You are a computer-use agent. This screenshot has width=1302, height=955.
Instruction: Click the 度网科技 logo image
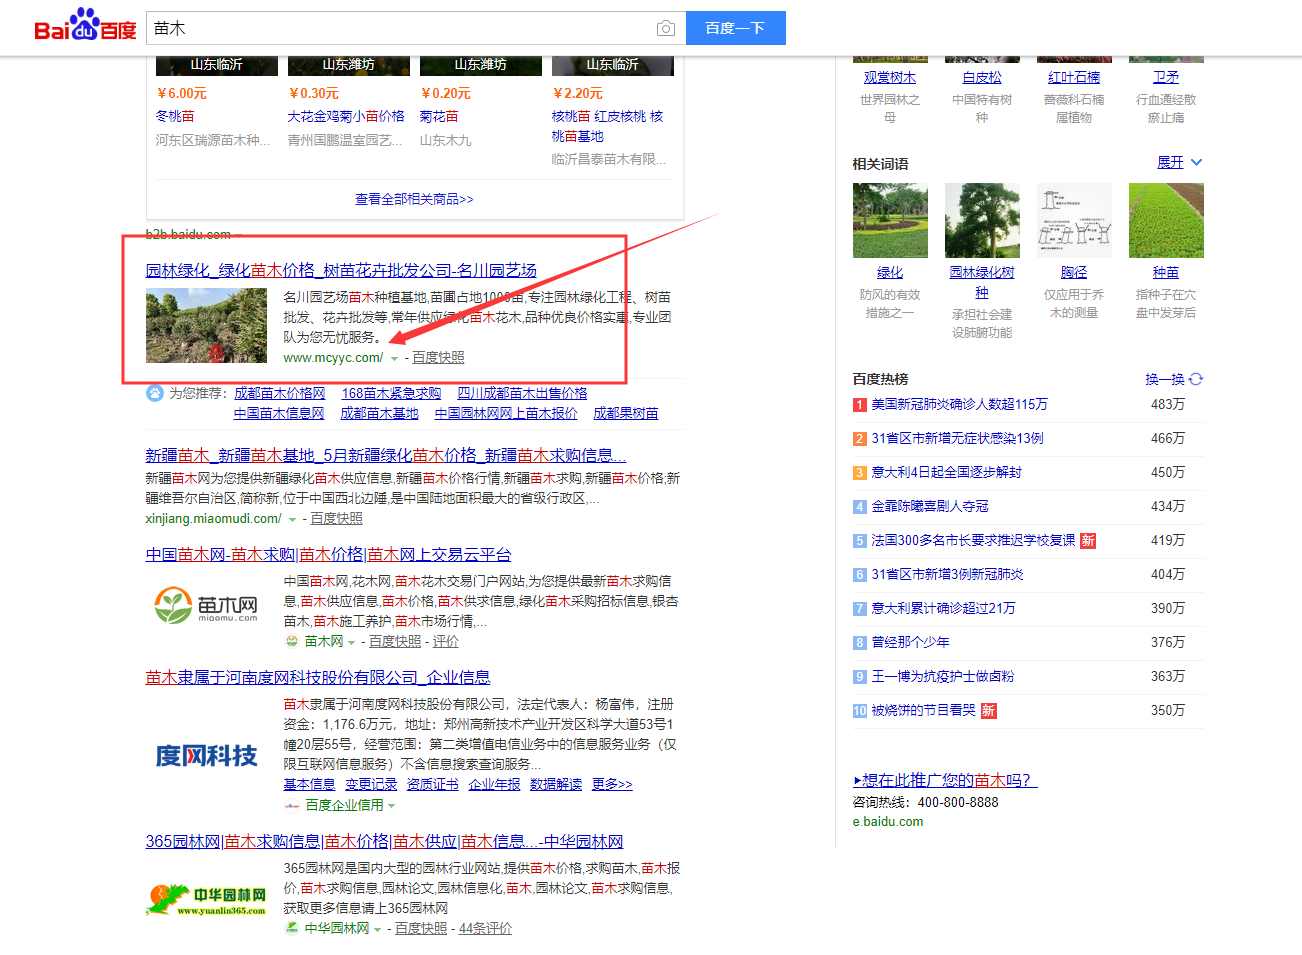tap(206, 755)
